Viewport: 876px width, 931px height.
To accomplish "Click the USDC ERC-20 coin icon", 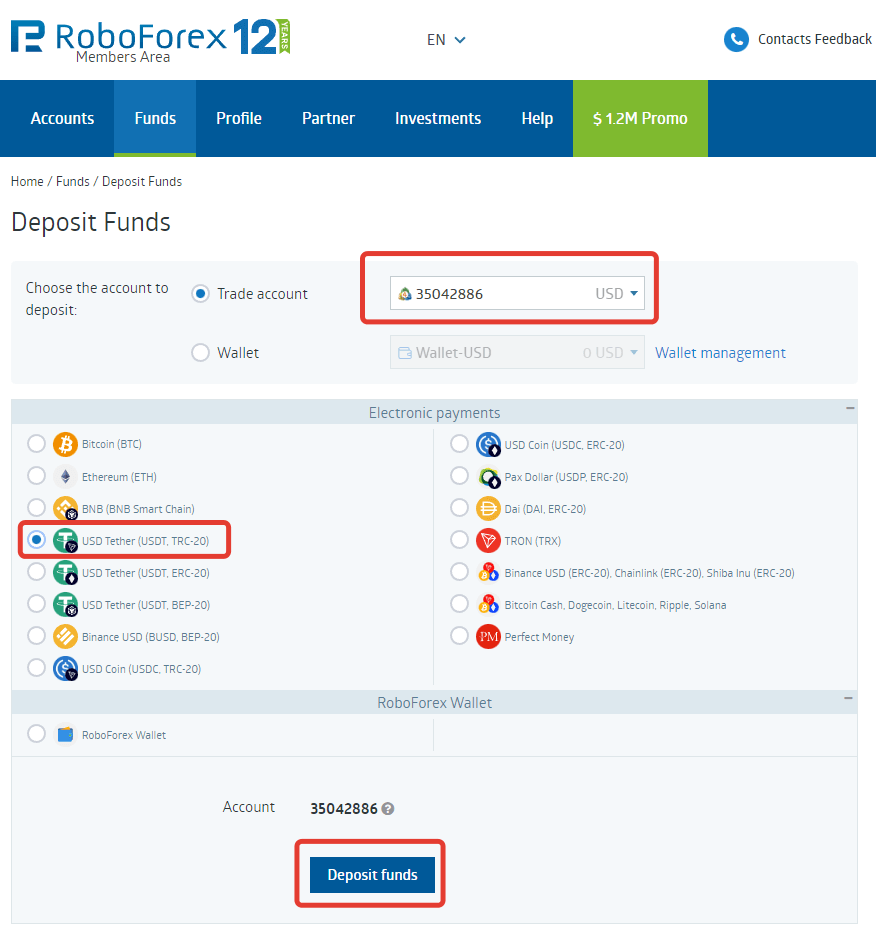I will [488, 445].
